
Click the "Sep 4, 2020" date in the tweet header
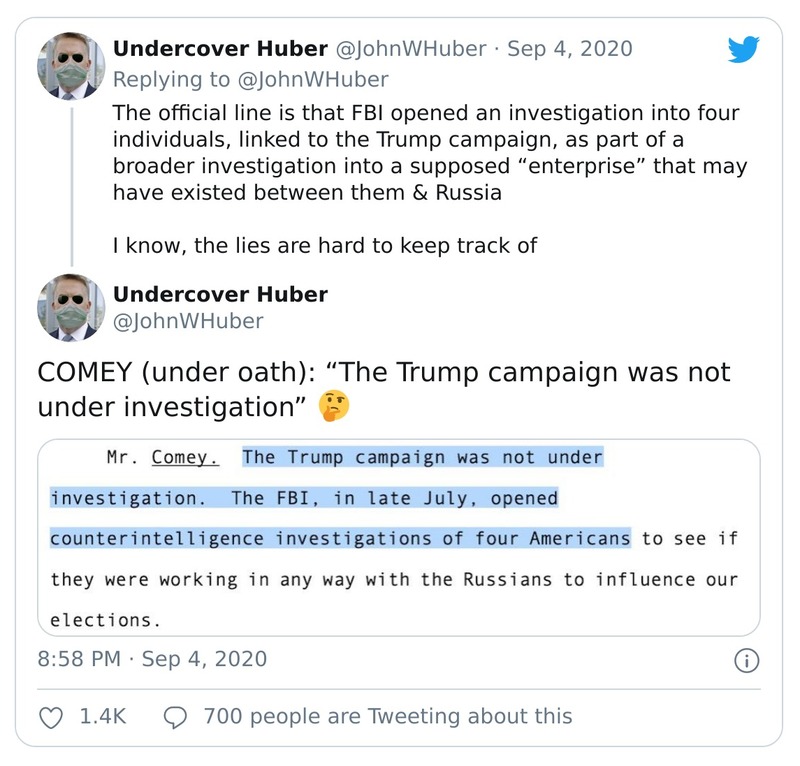(571, 48)
